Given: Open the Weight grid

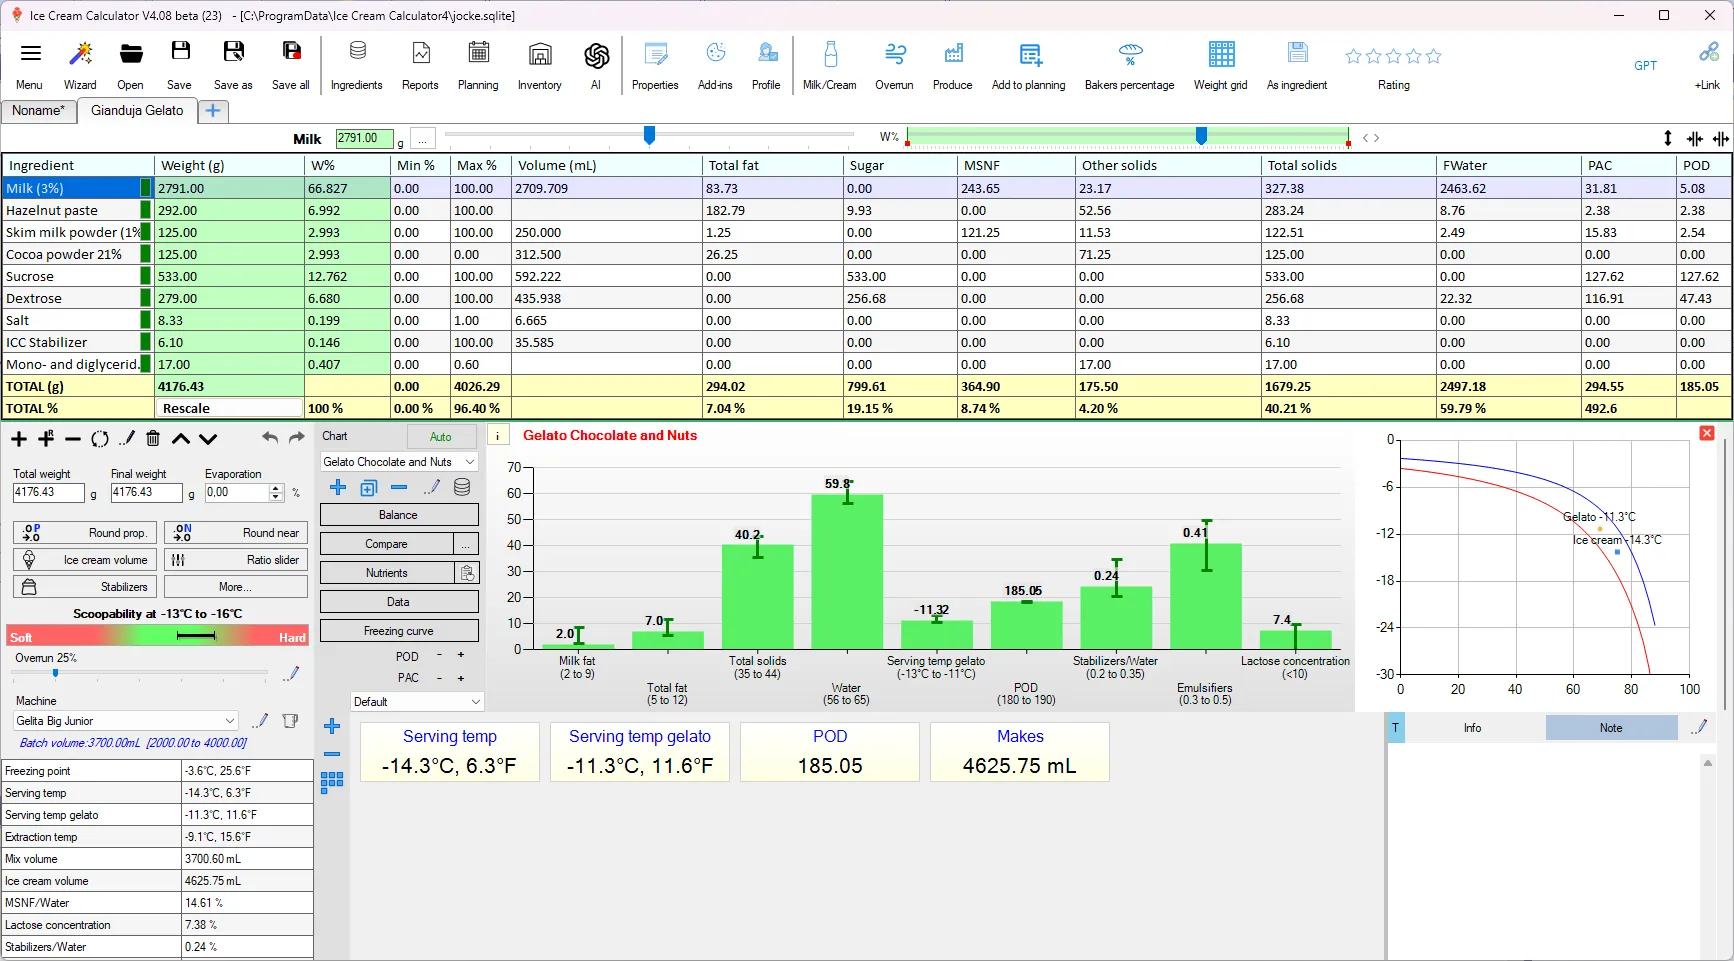Looking at the screenshot, I should click(x=1221, y=65).
